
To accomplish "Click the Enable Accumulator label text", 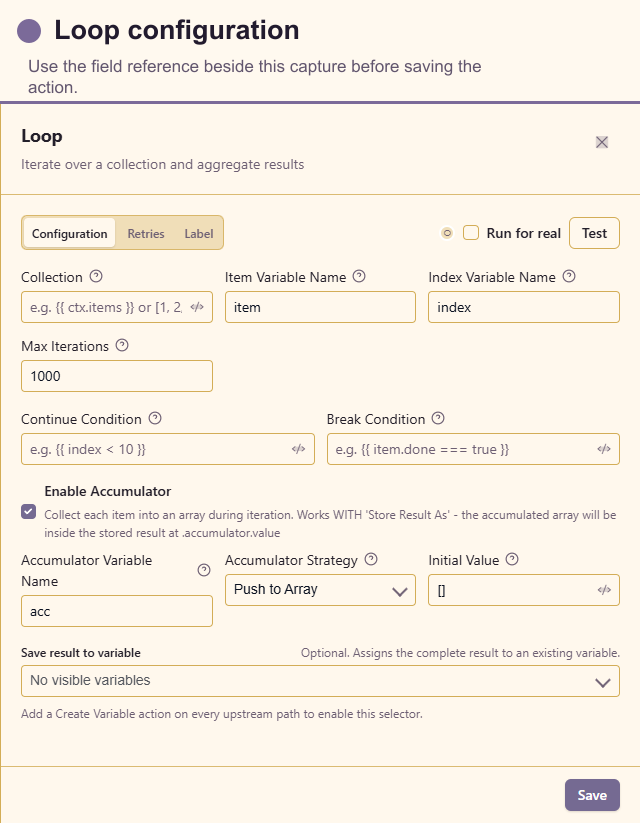I will click(x=108, y=491).
